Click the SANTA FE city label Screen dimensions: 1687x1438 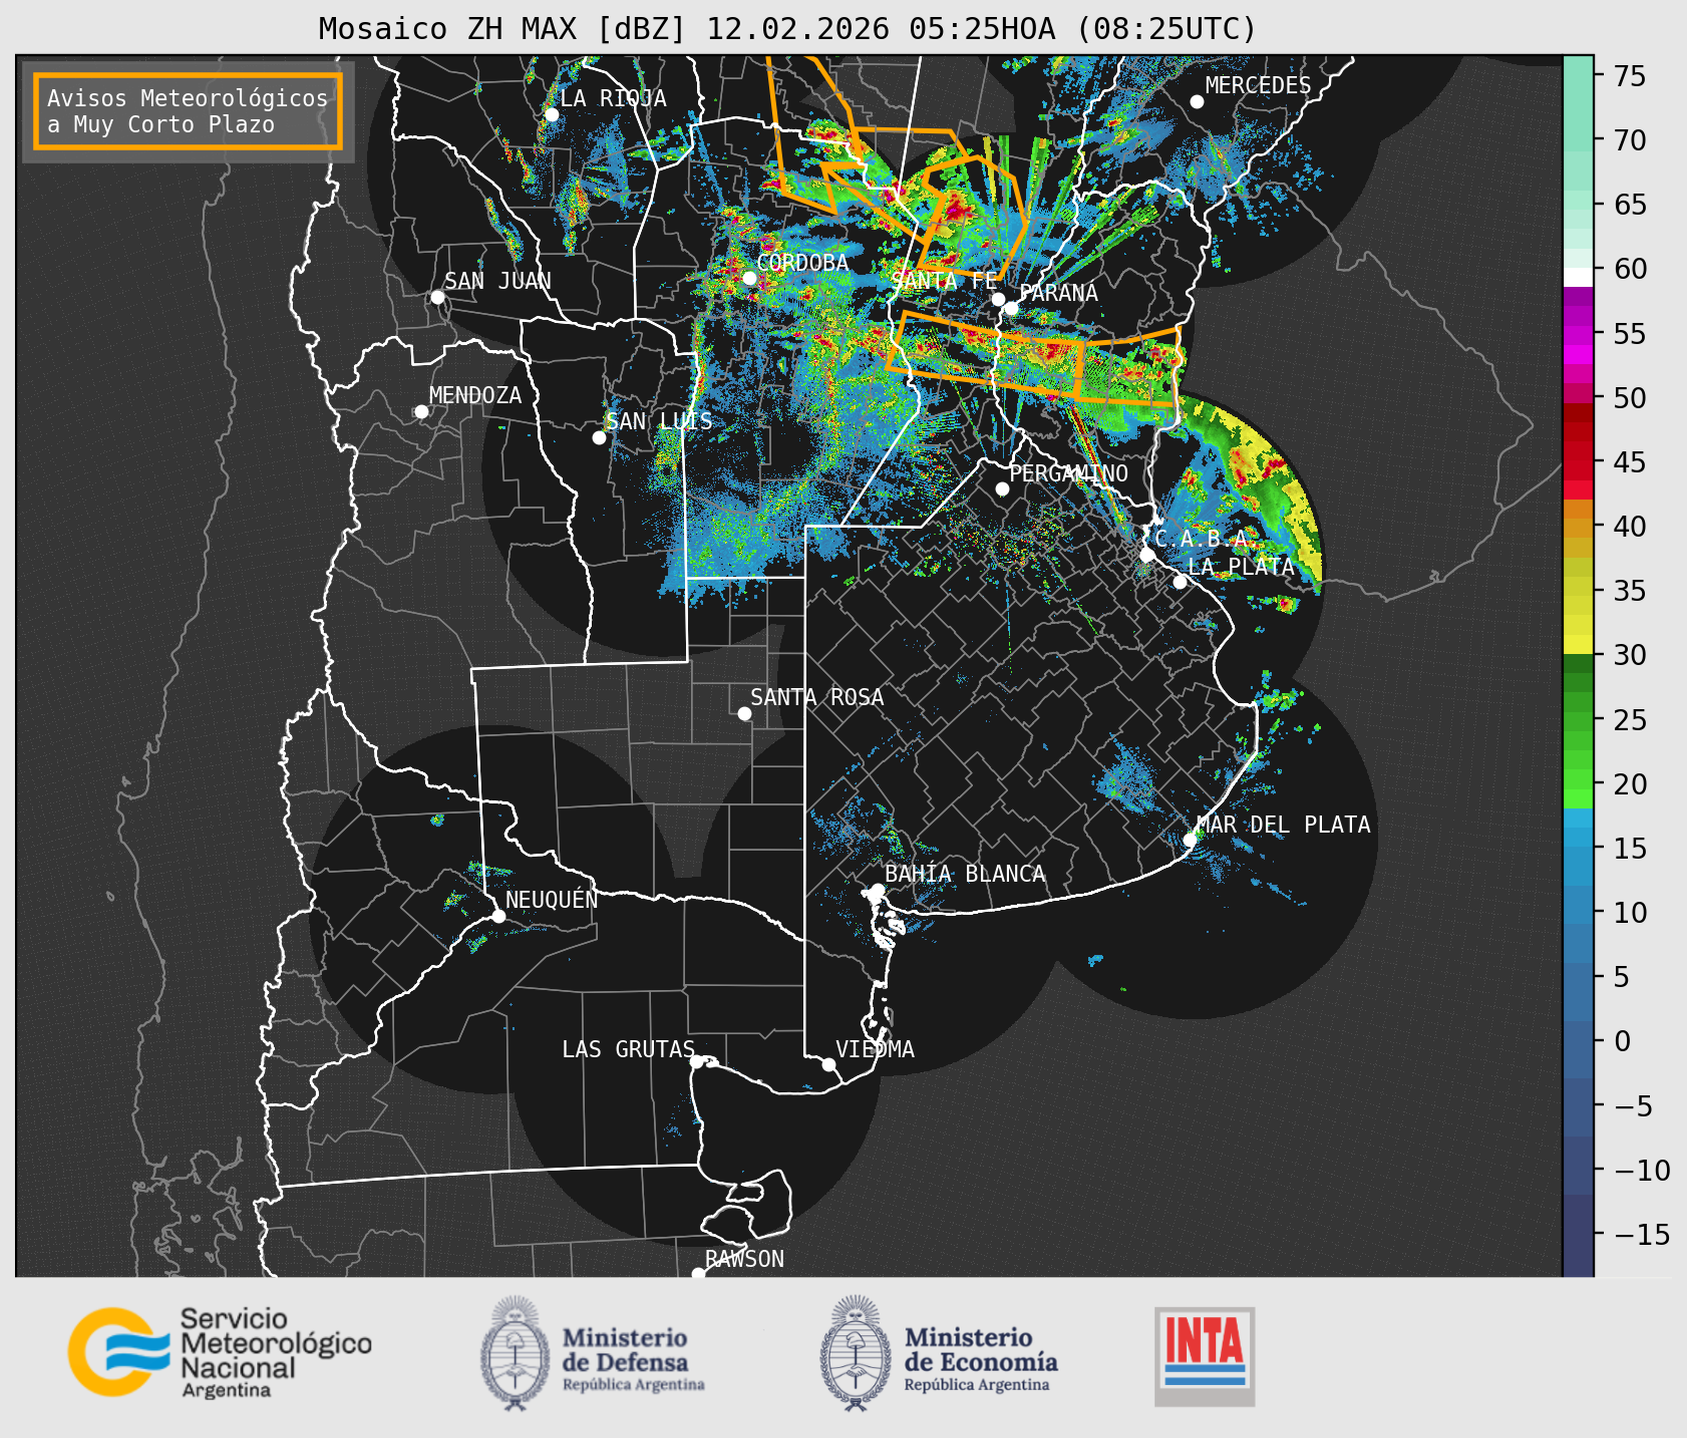click(x=944, y=281)
